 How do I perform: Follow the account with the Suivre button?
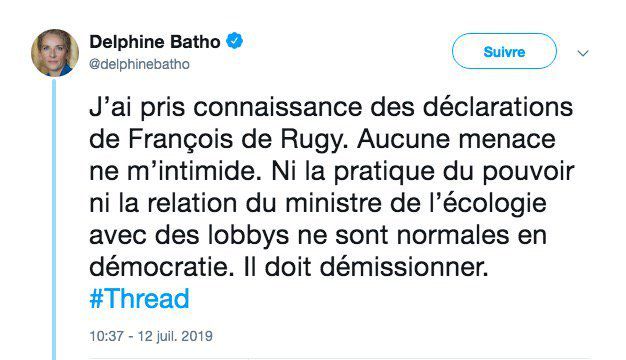[504, 51]
